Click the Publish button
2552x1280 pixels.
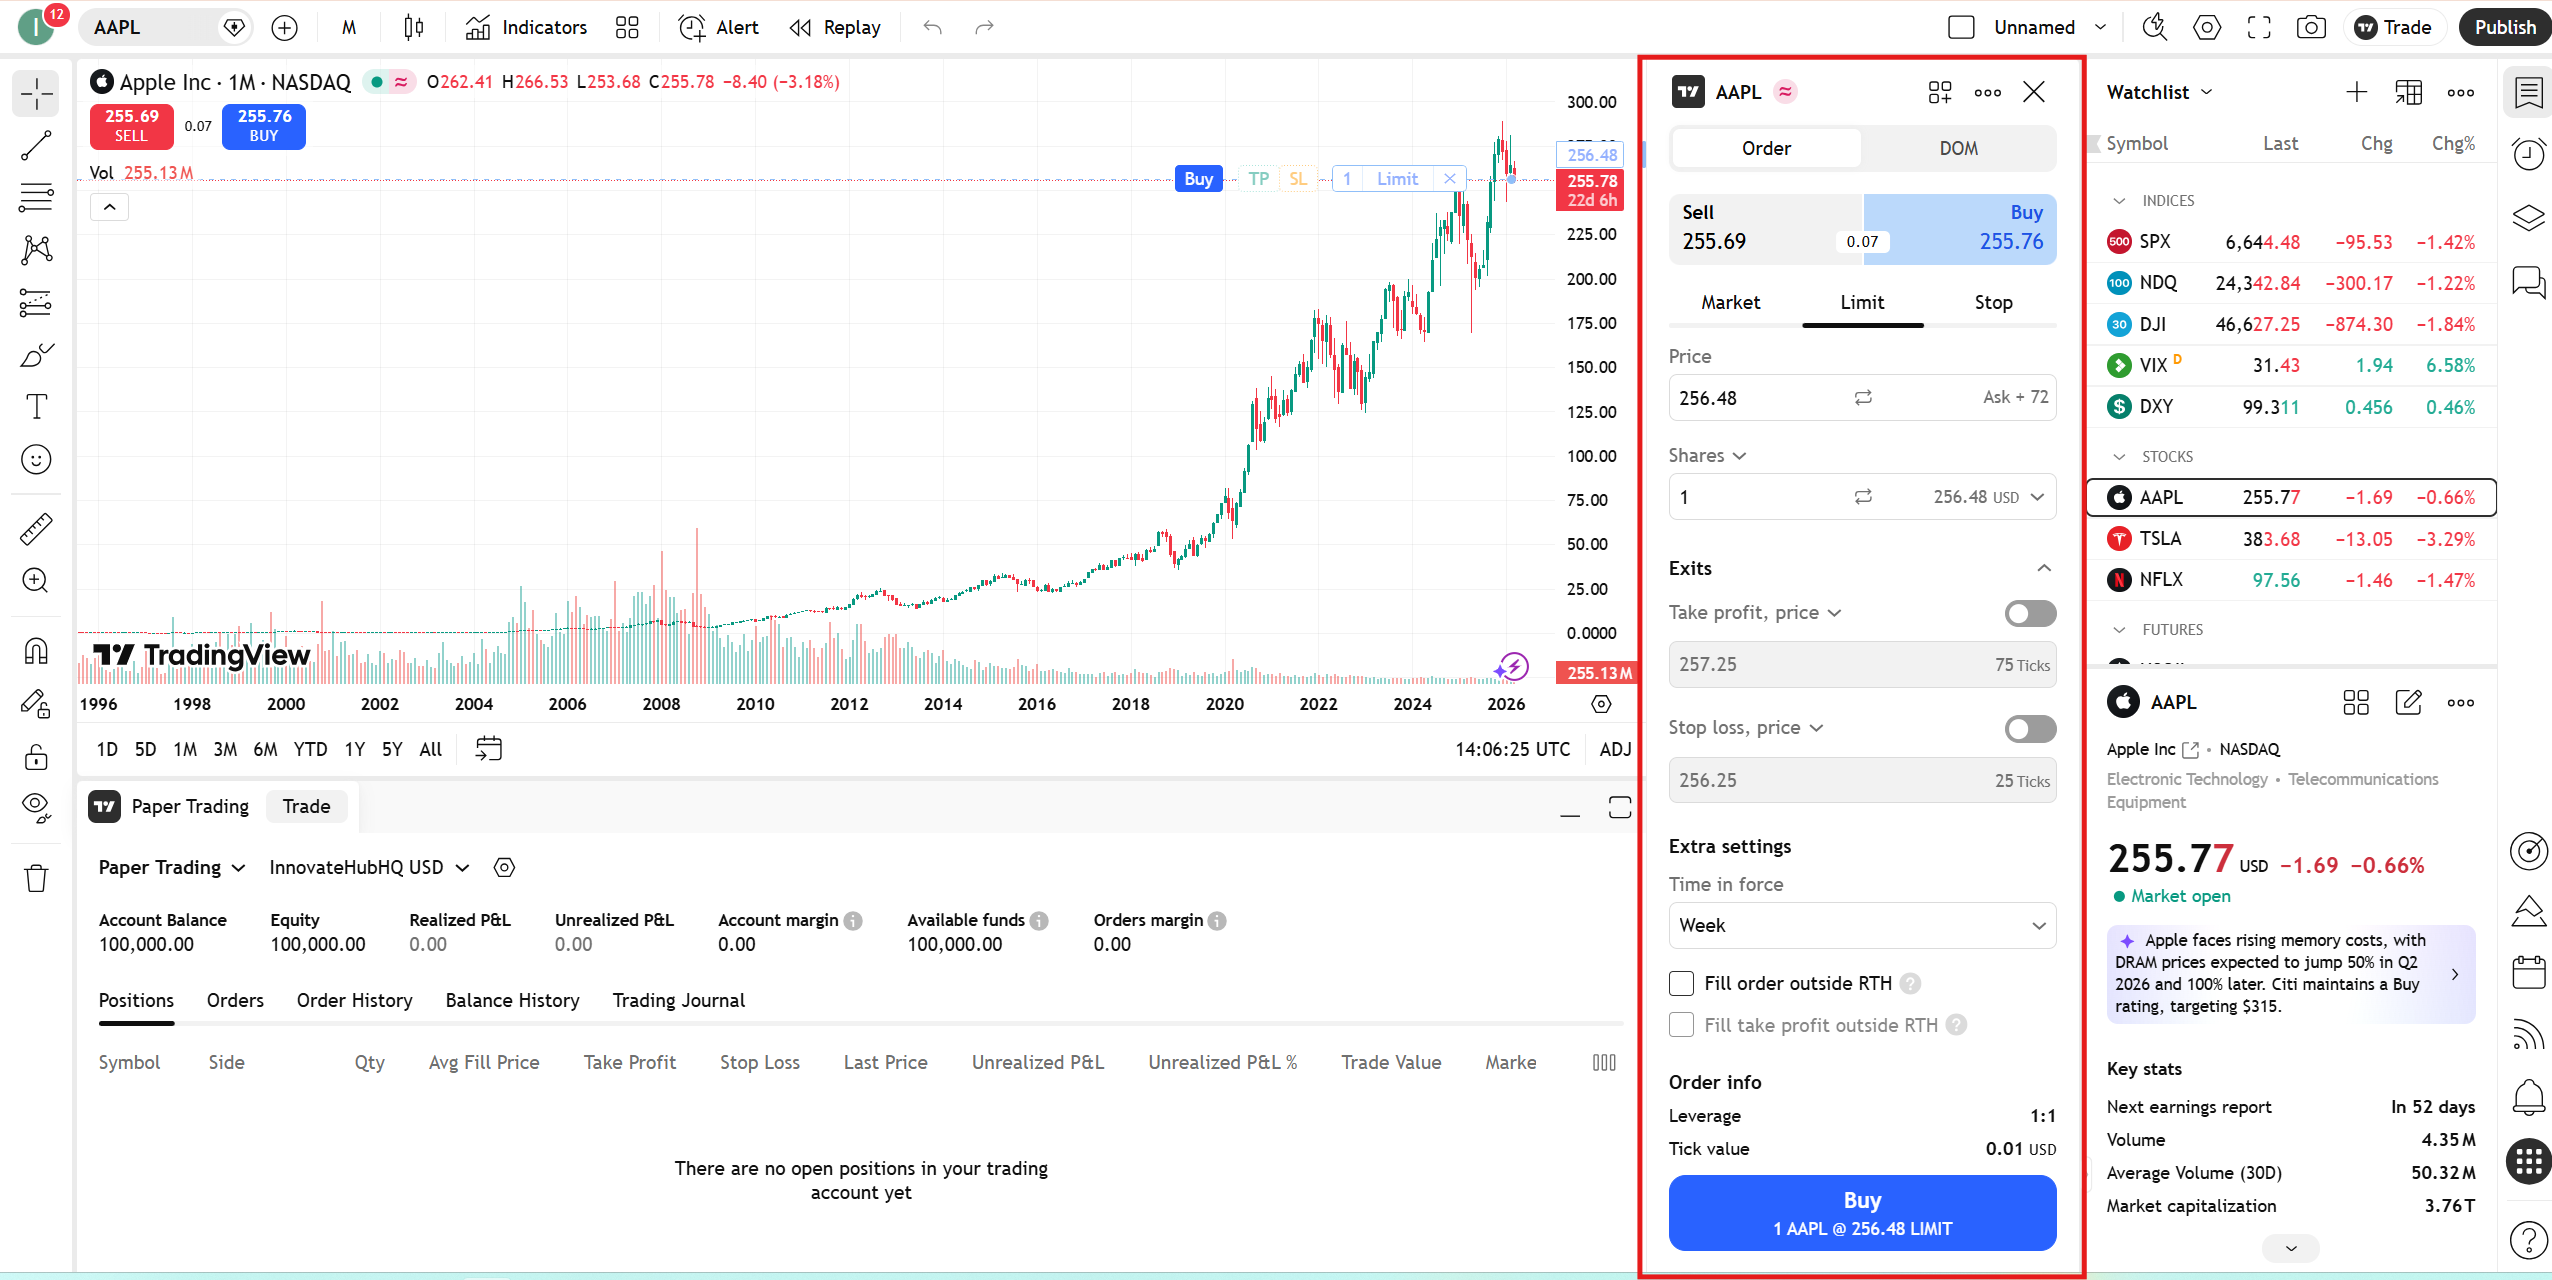[2504, 27]
